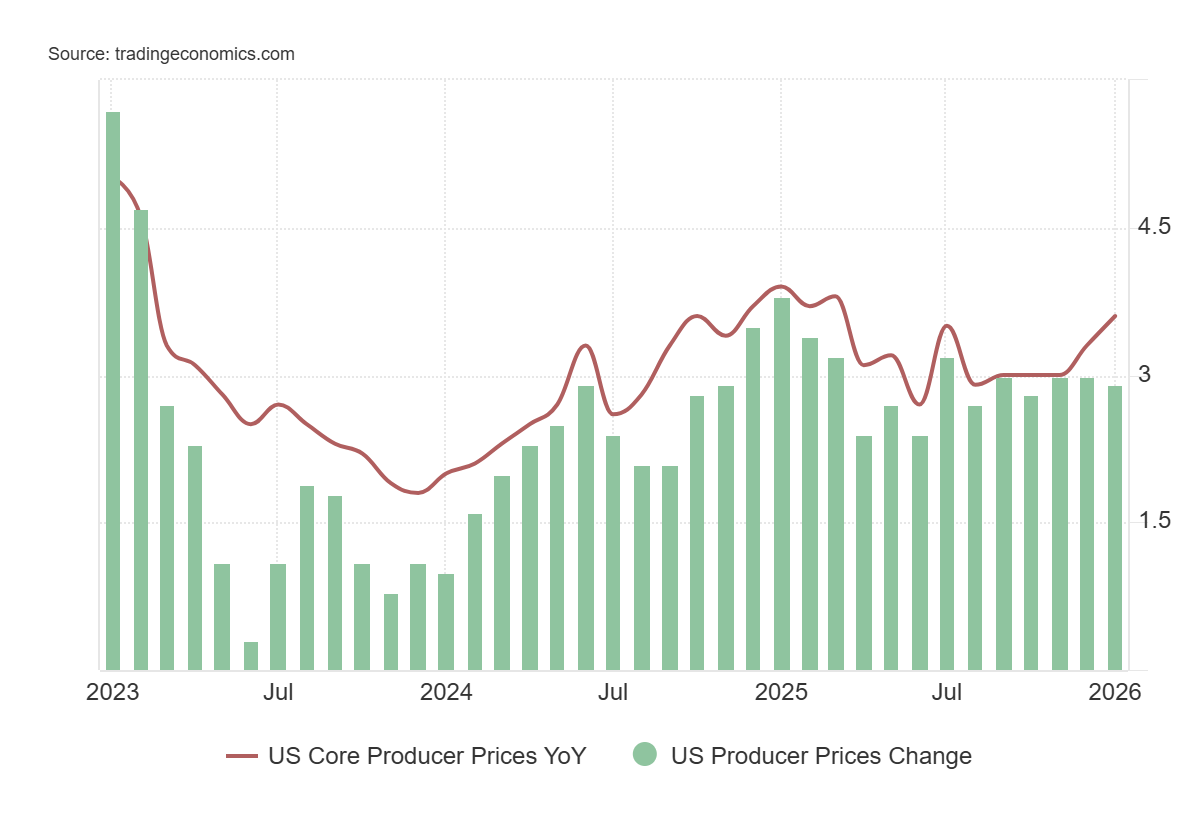
Task: Click the Jul label between 2025 and 2026
Action: pyautogui.click(x=946, y=692)
